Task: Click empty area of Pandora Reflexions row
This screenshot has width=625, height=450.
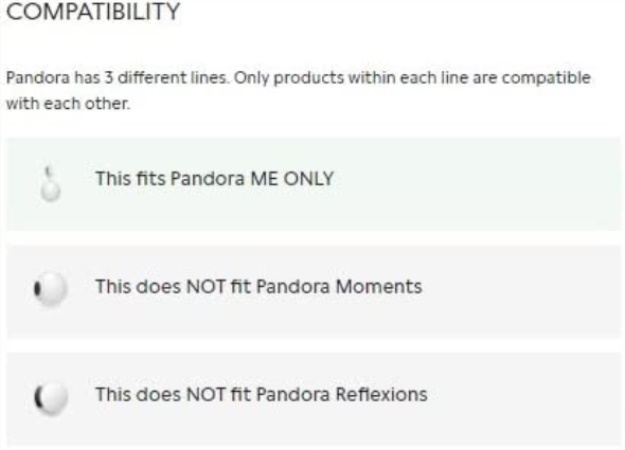Action: (x=518, y=399)
